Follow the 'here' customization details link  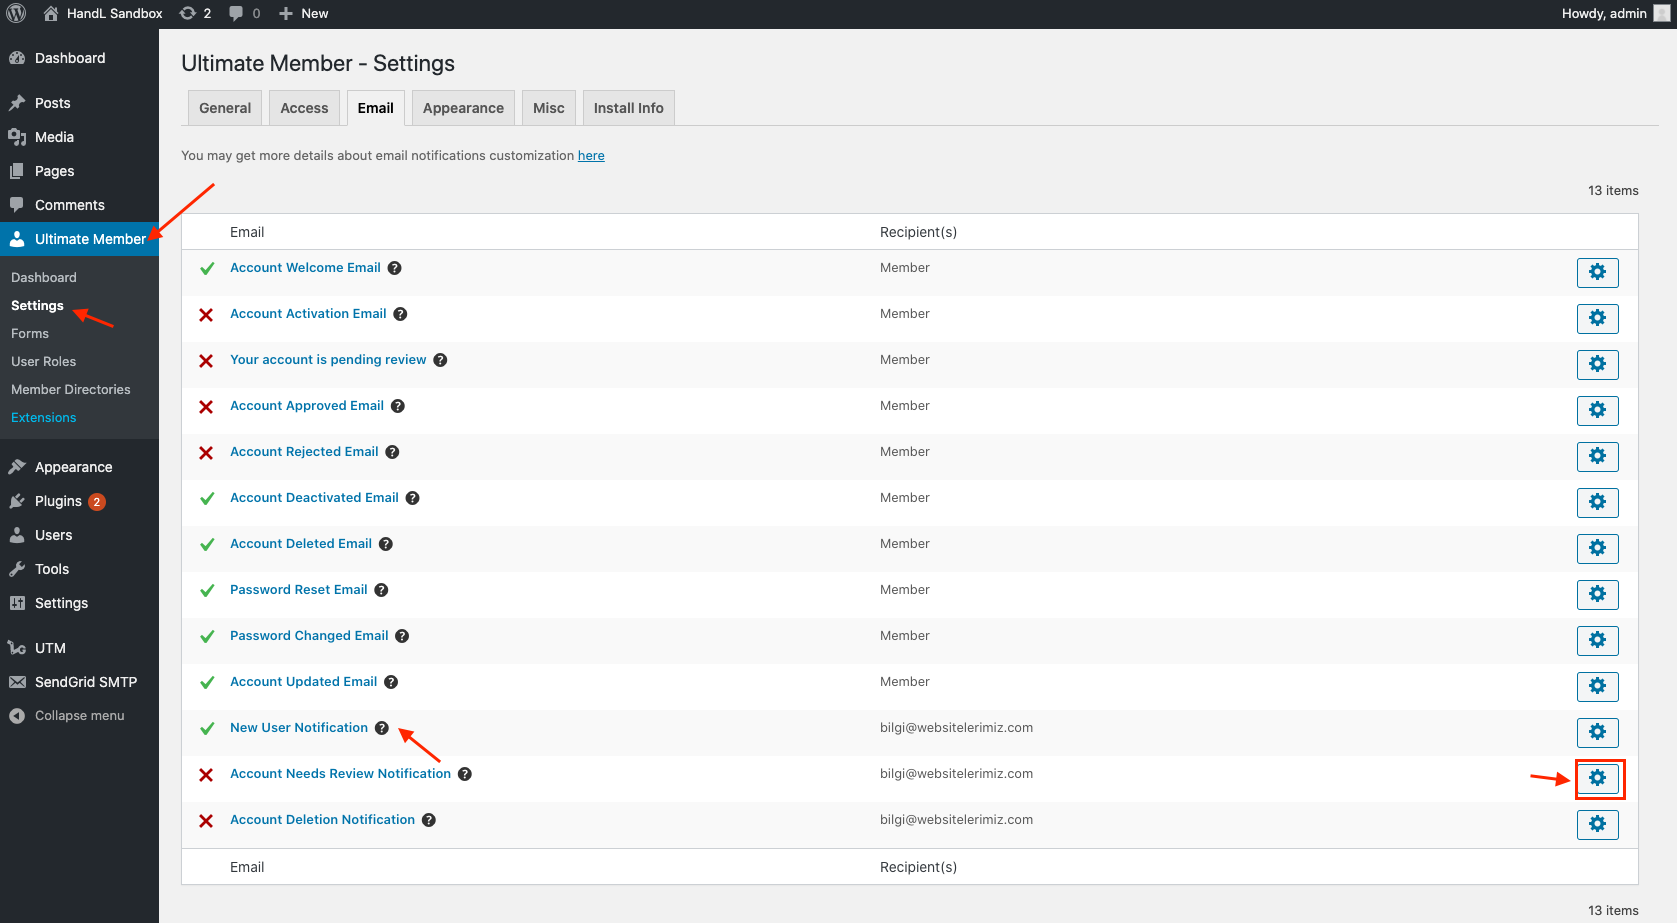coord(591,156)
